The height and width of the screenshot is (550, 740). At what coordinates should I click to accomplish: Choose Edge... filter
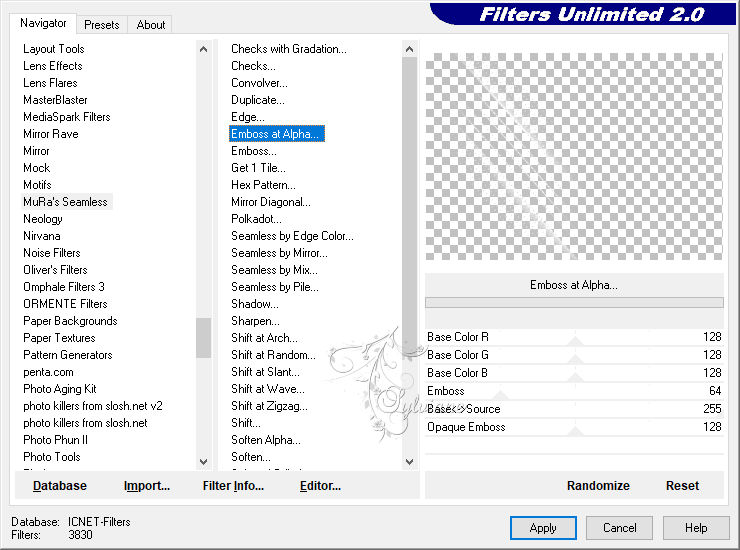pyautogui.click(x=248, y=117)
